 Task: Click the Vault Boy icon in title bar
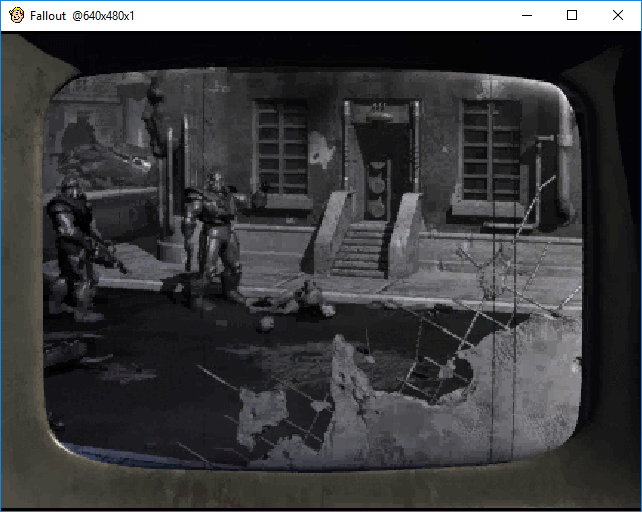coord(16,16)
